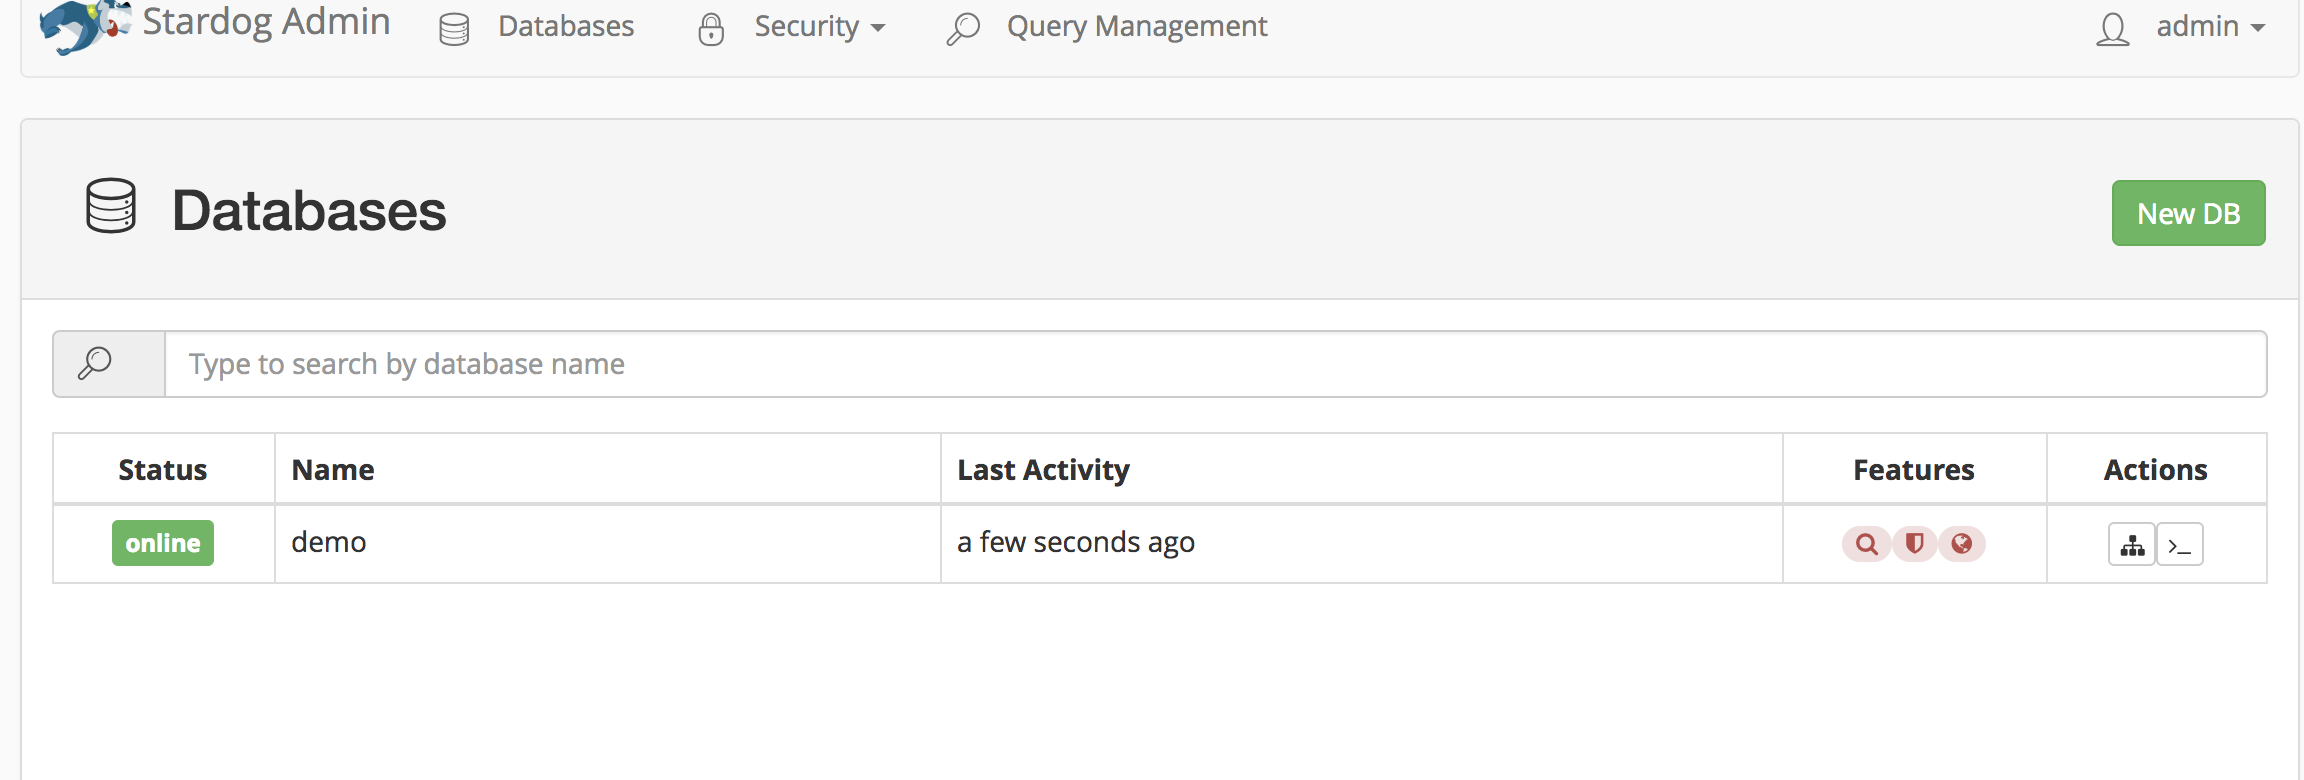This screenshot has height=780, width=2304.
Task: Open the schema browser action for demo
Action: pyautogui.click(x=2132, y=545)
